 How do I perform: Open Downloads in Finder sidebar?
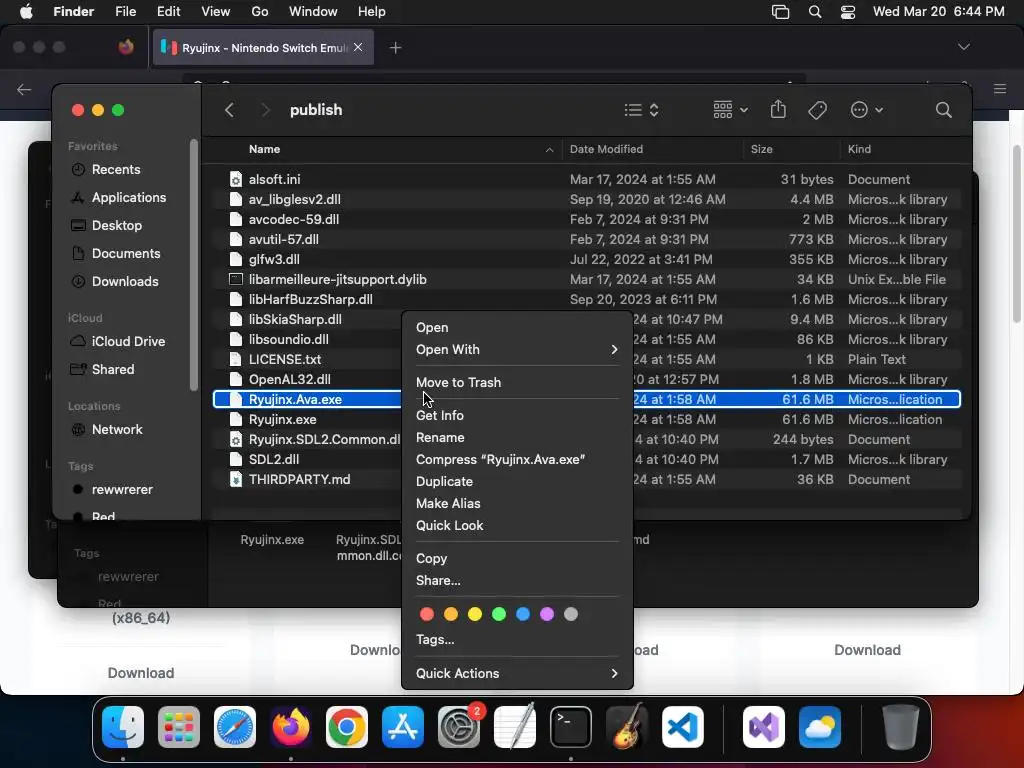pos(125,281)
